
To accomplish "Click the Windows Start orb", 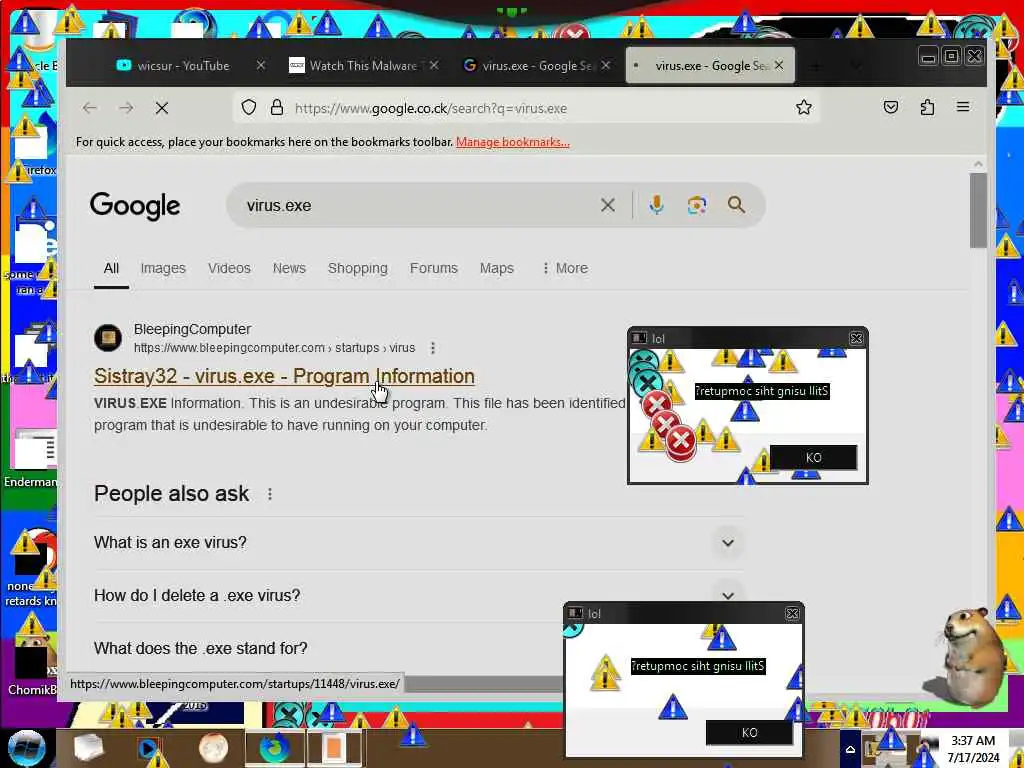I will coord(26,748).
